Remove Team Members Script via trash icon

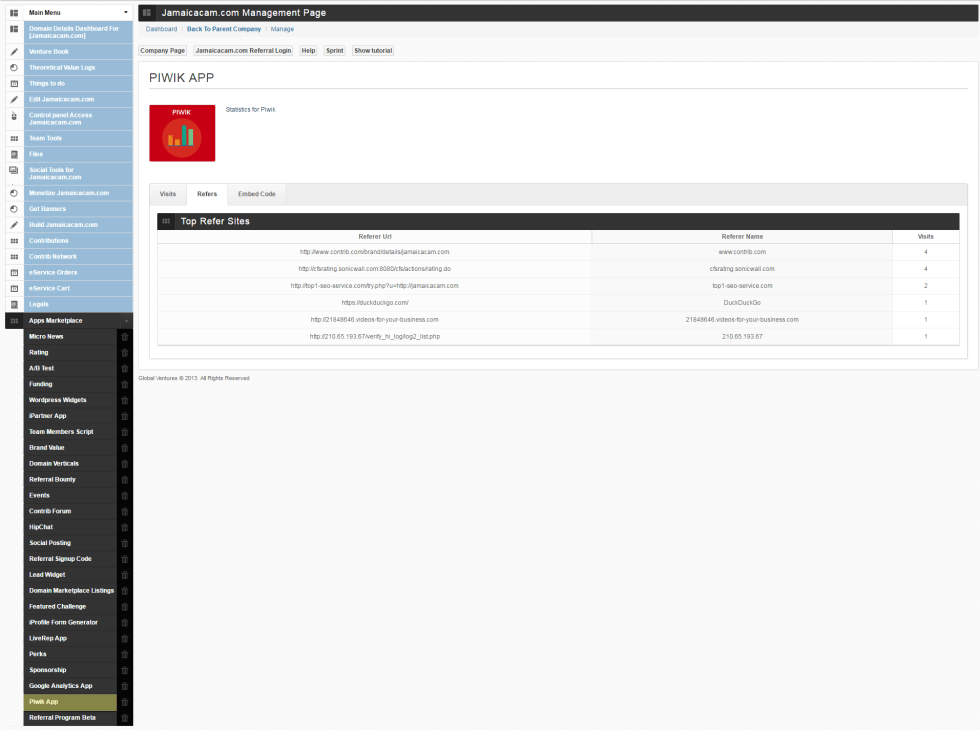pyautogui.click(x=125, y=432)
